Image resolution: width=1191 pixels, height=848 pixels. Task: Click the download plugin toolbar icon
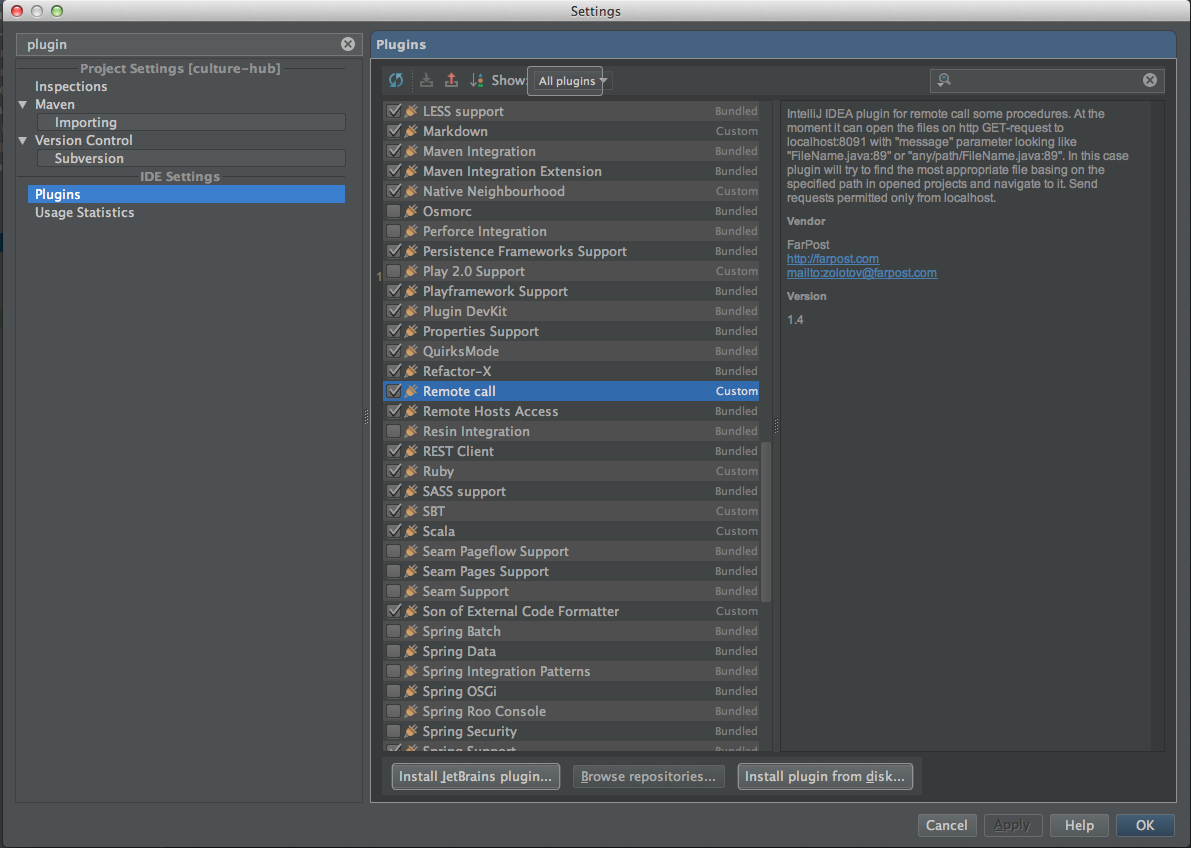coord(426,81)
